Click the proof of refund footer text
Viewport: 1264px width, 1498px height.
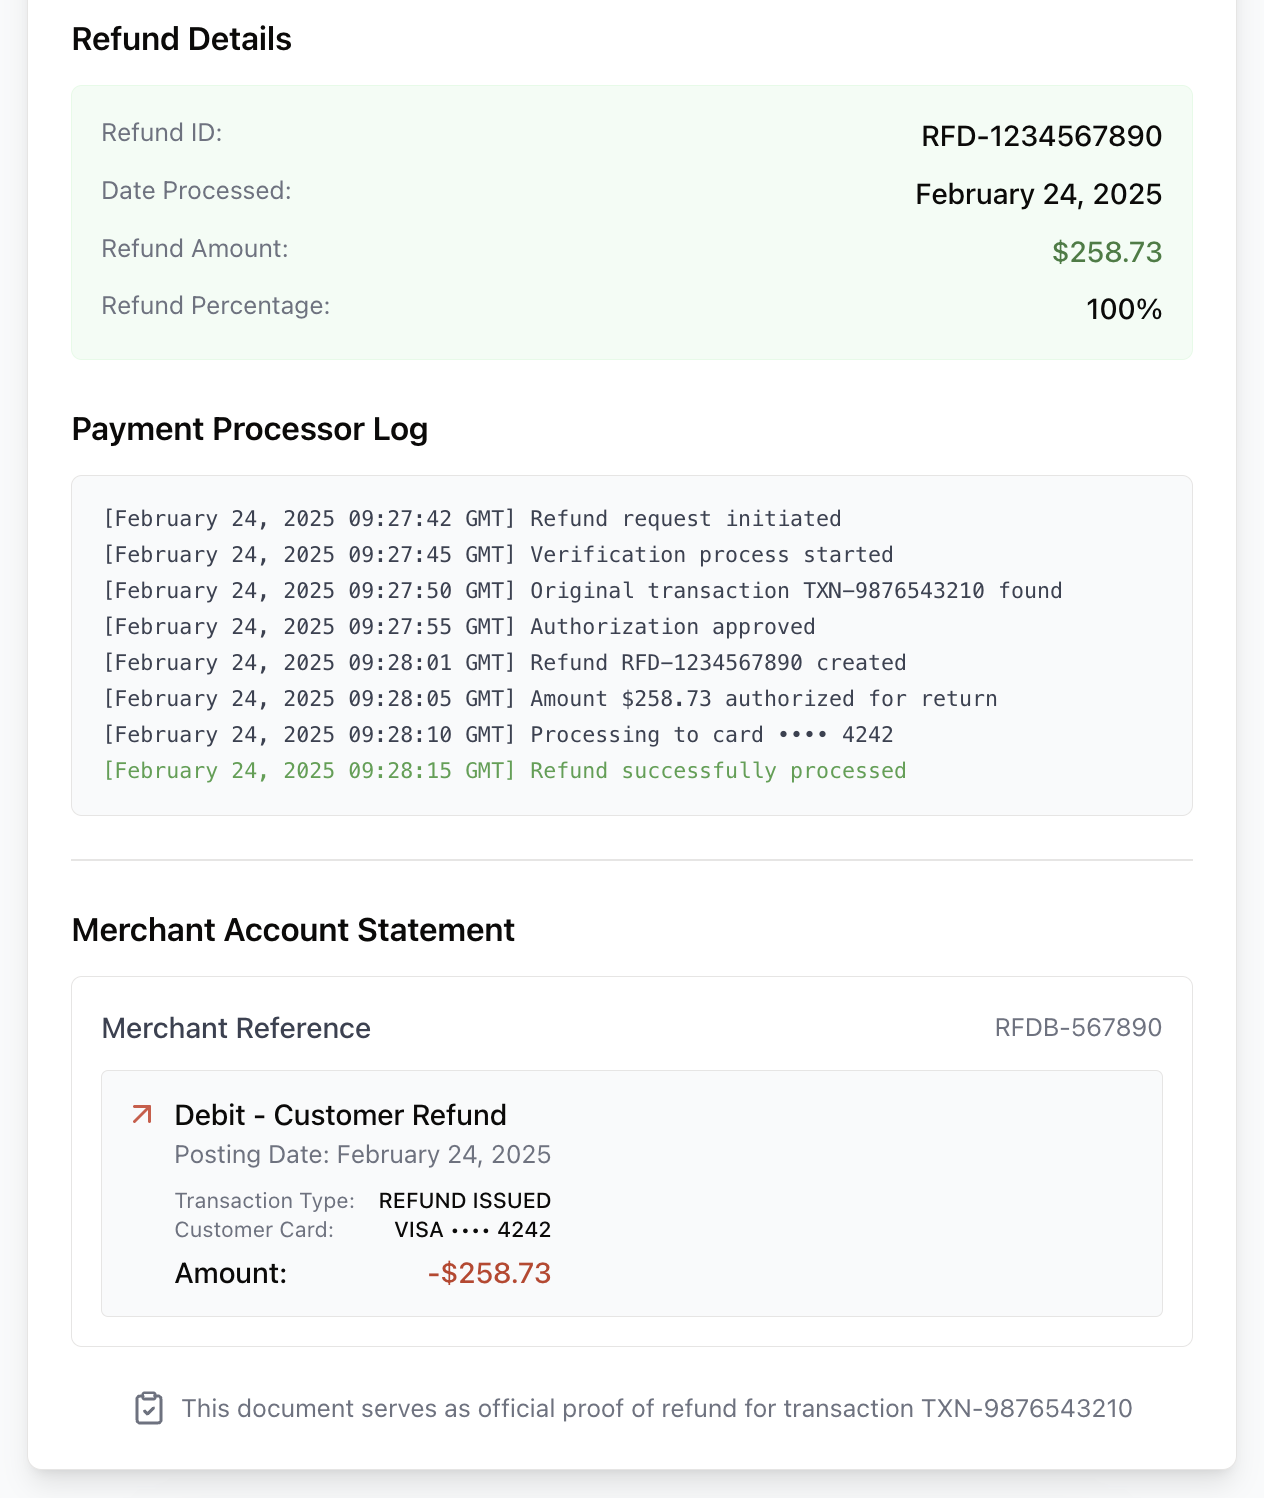(x=655, y=1408)
